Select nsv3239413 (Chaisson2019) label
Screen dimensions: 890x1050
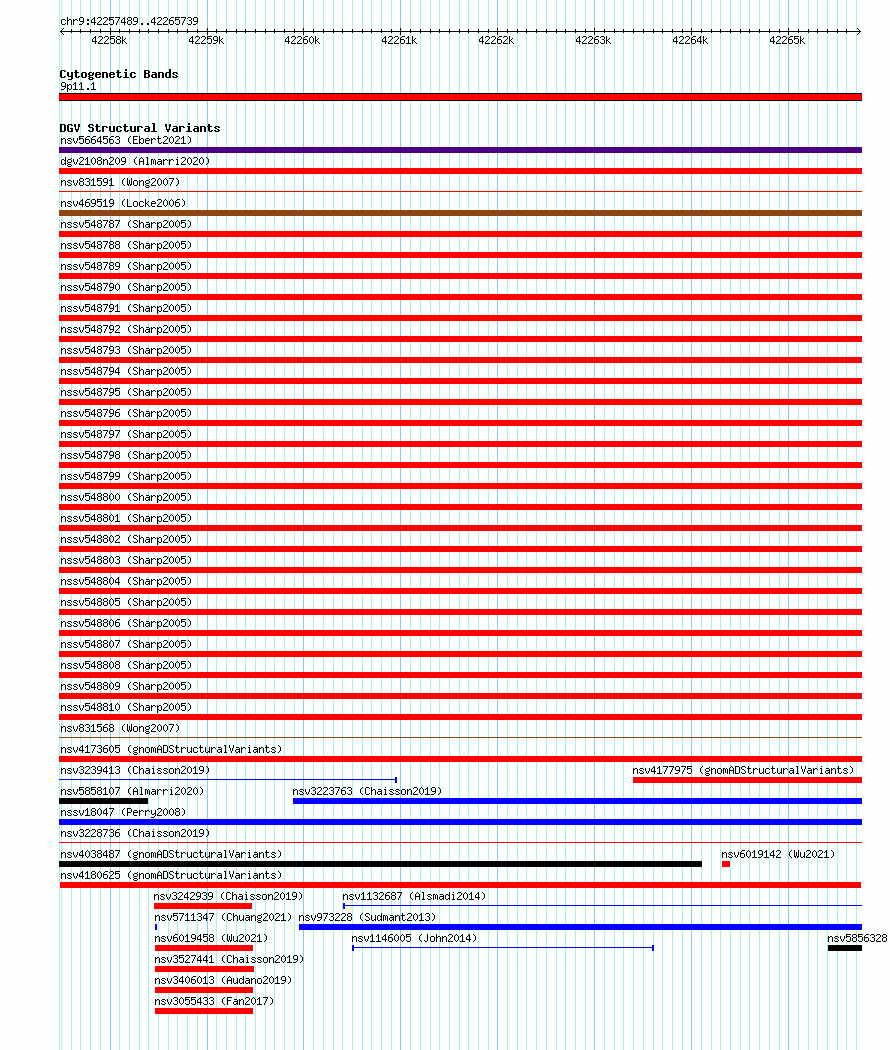point(135,770)
